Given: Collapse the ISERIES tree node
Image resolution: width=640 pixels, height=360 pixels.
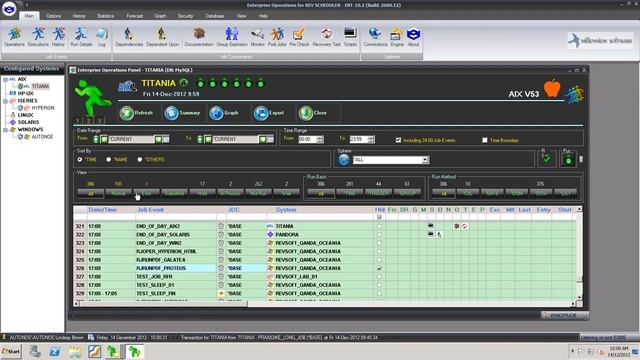Looking at the screenshot, I should [5, 101].
